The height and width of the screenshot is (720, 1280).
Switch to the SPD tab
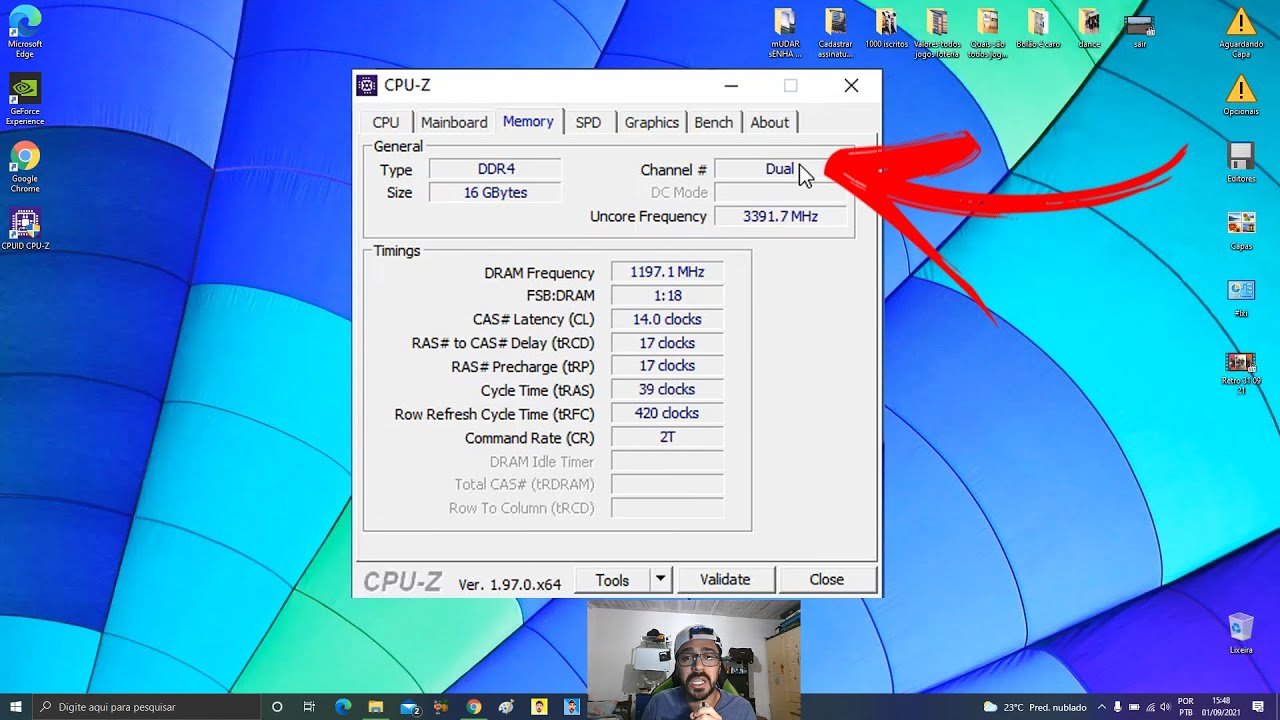coord(588,122)
